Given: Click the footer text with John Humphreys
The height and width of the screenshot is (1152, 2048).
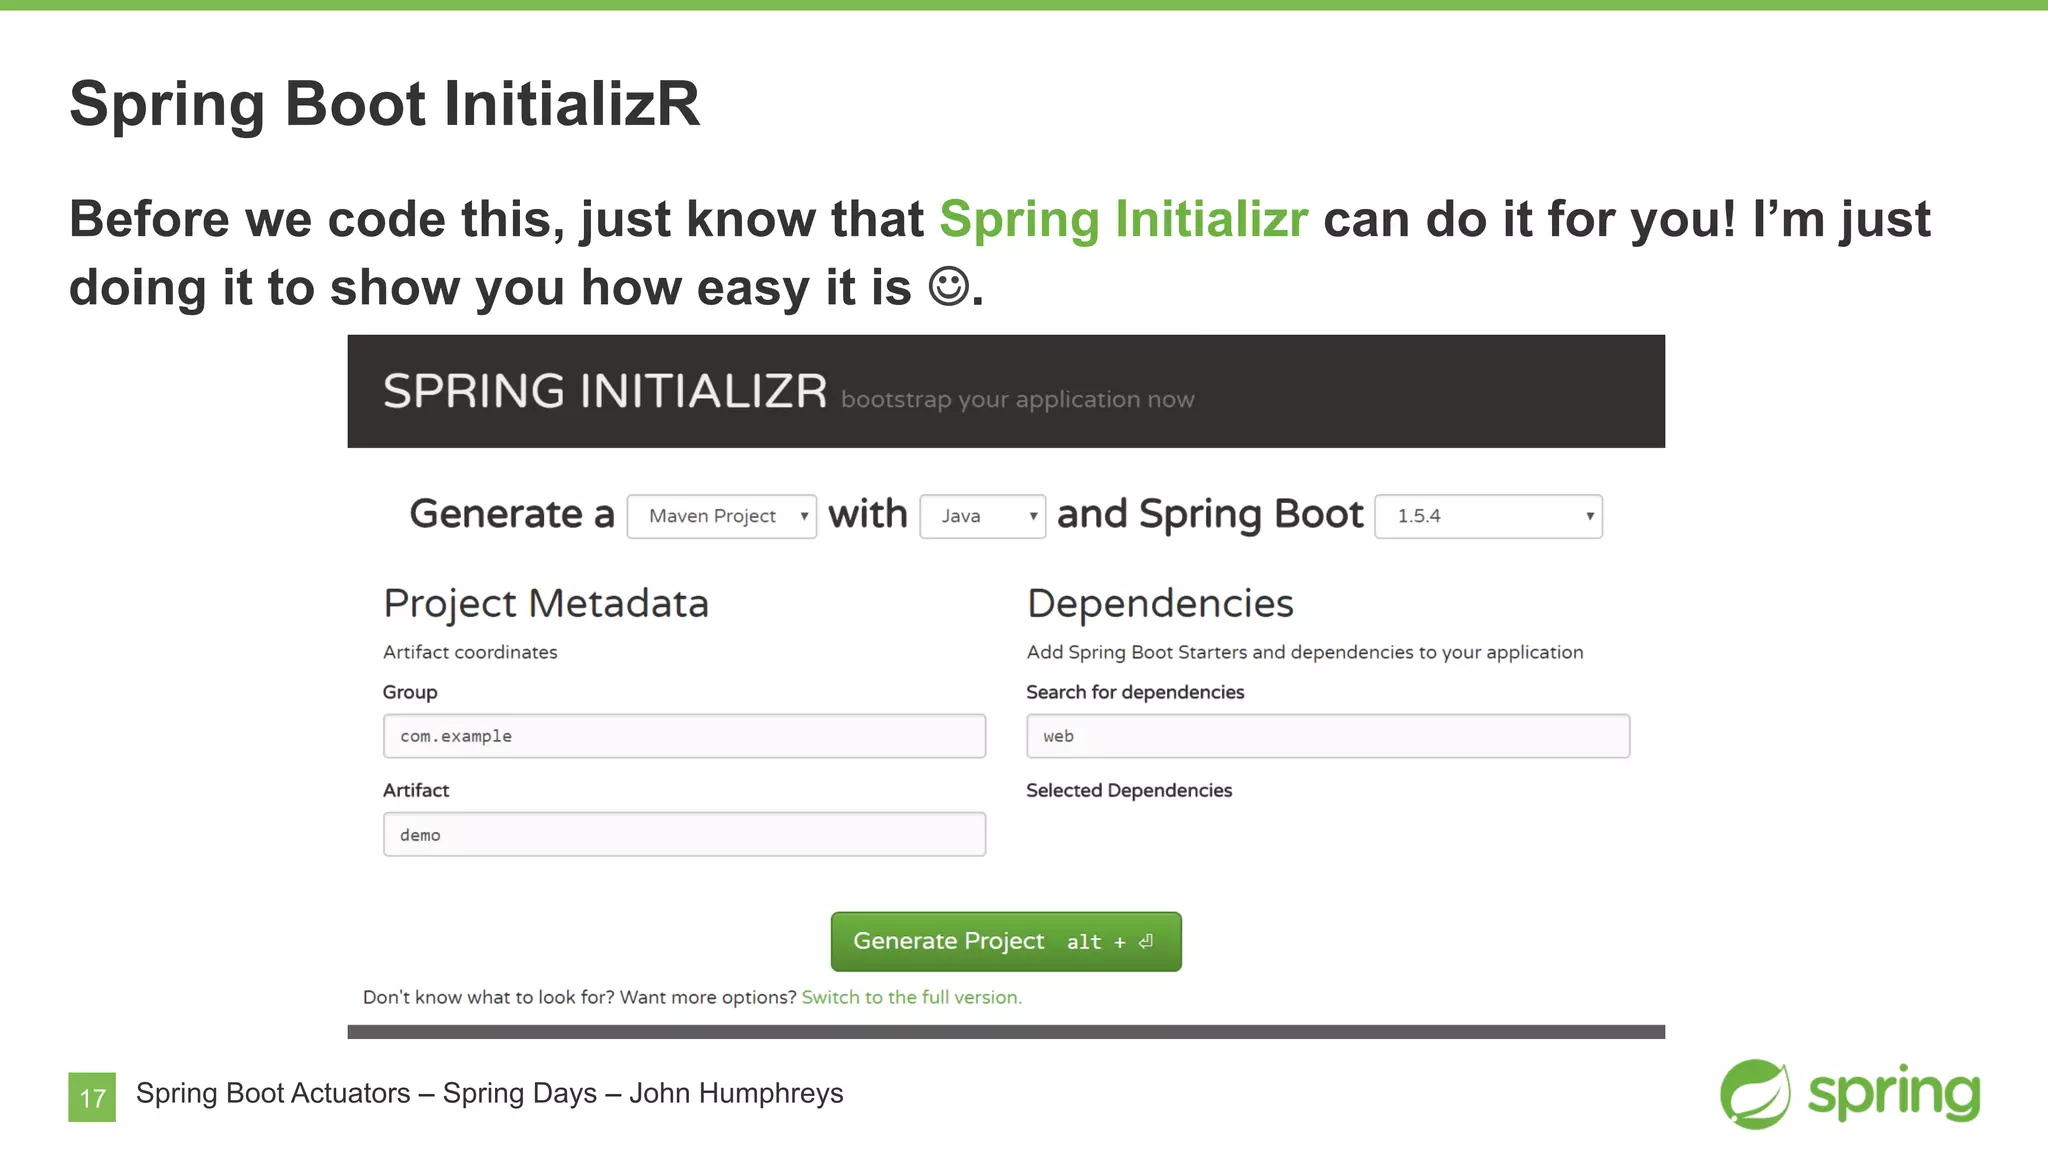Looking at the screenshot, I should pos(489,1093).
